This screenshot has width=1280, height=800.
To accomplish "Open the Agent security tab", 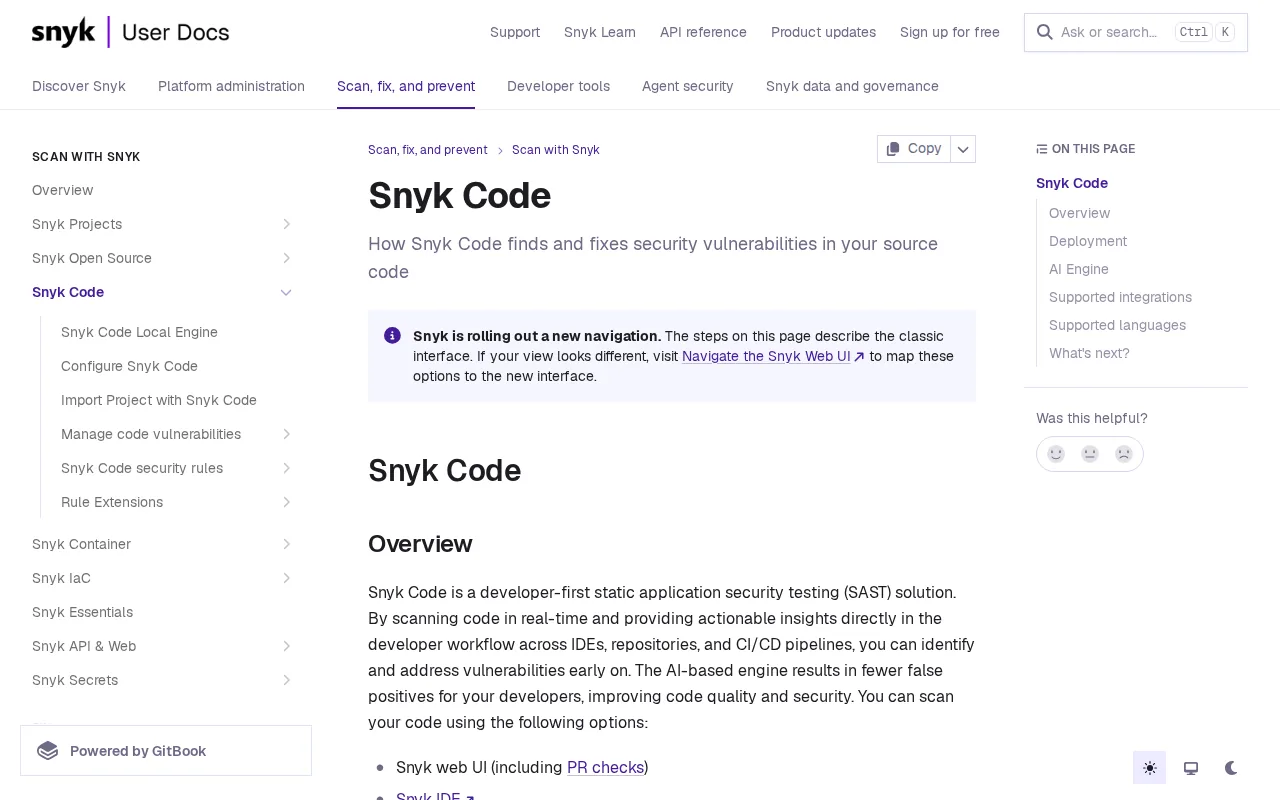I will pos(688,86).
